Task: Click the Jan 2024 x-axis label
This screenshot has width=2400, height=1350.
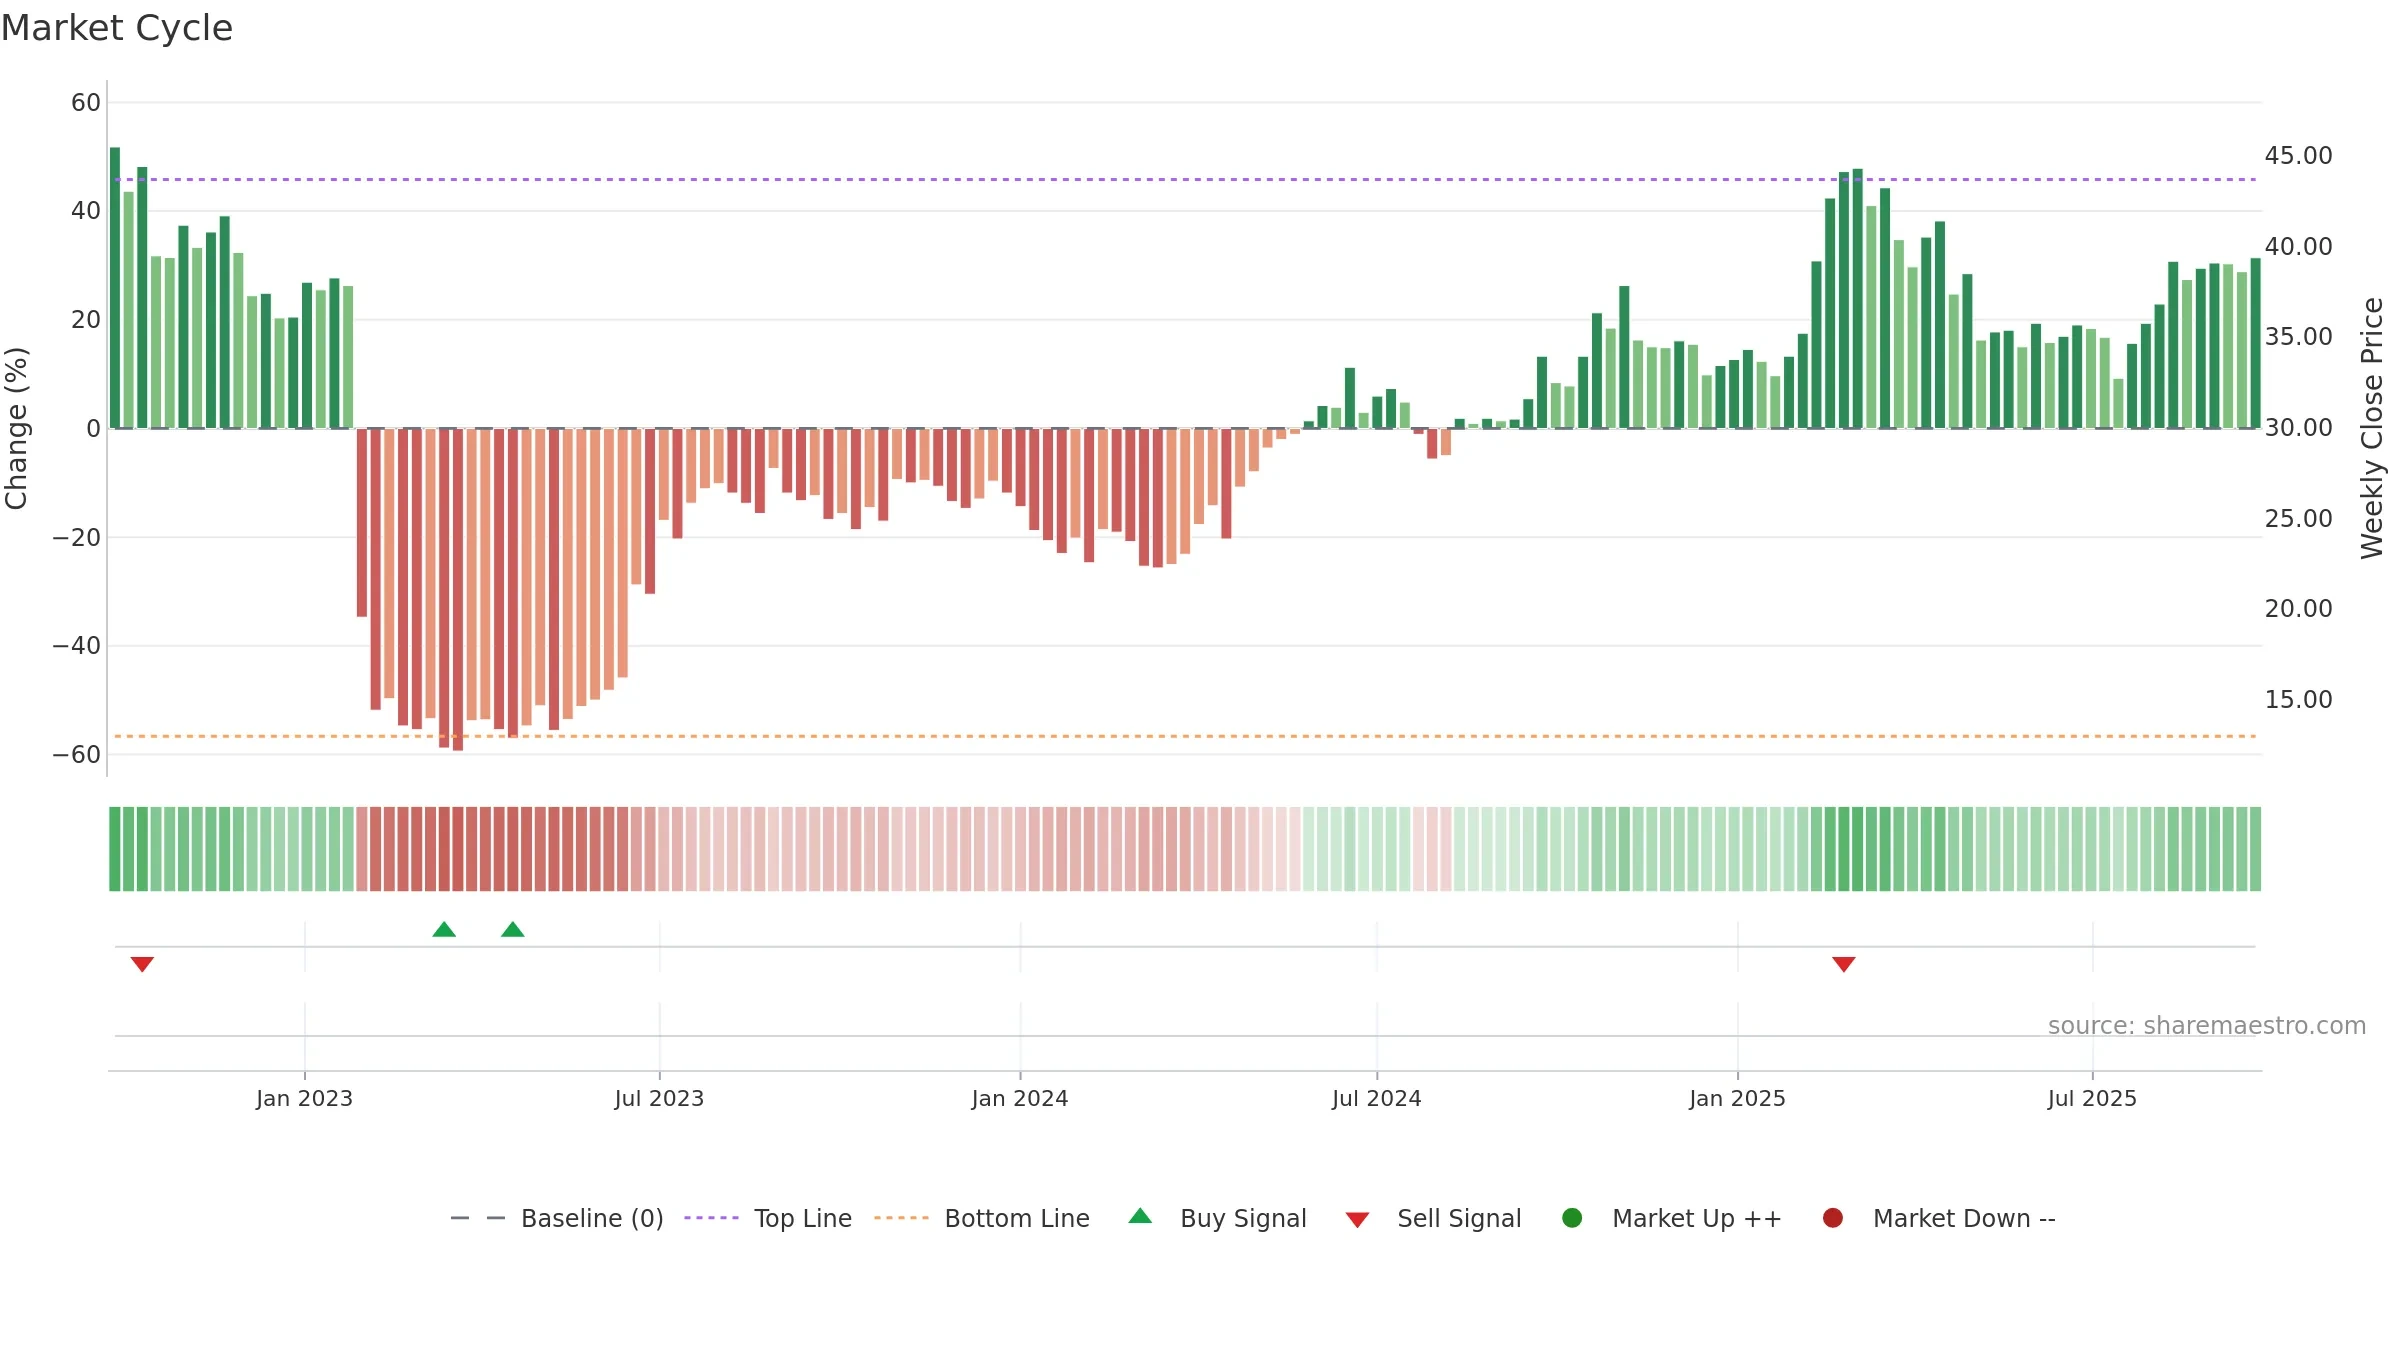Action: pos(1020,1099)
